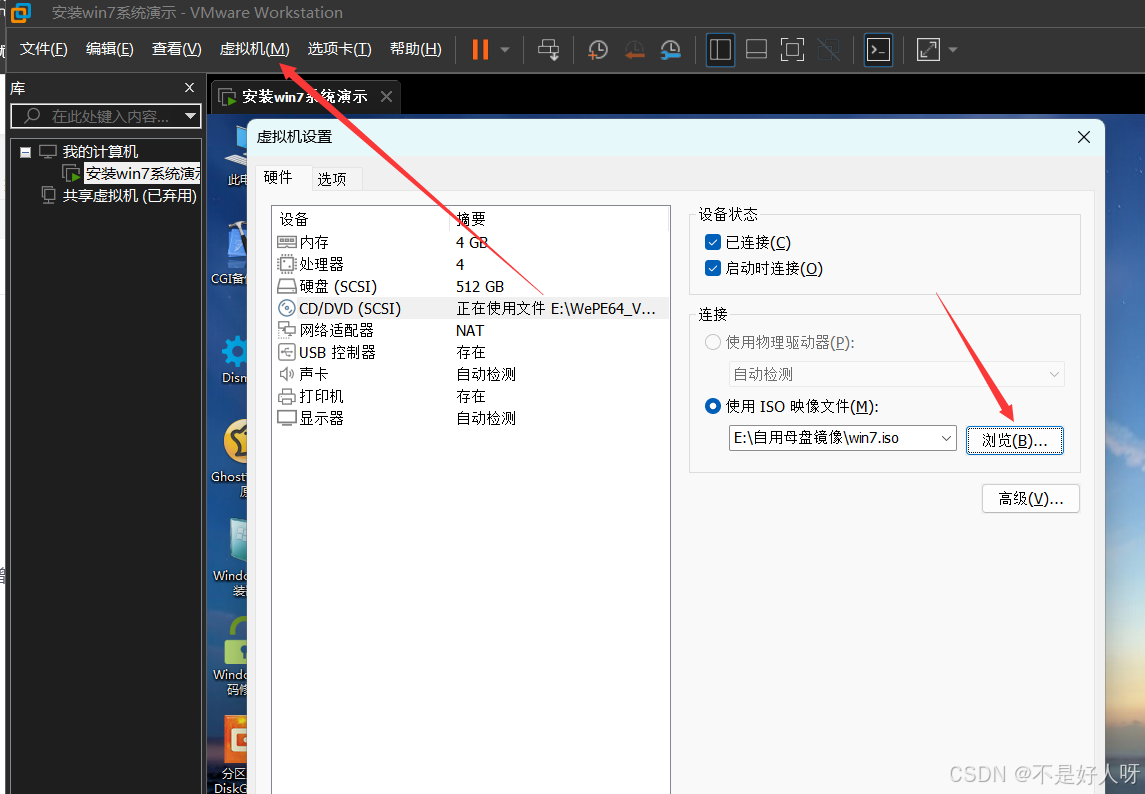Viewport: 1145px width, 794px height.
Task: Open the 文件(F) menu
Action: (x=43, y=49)
